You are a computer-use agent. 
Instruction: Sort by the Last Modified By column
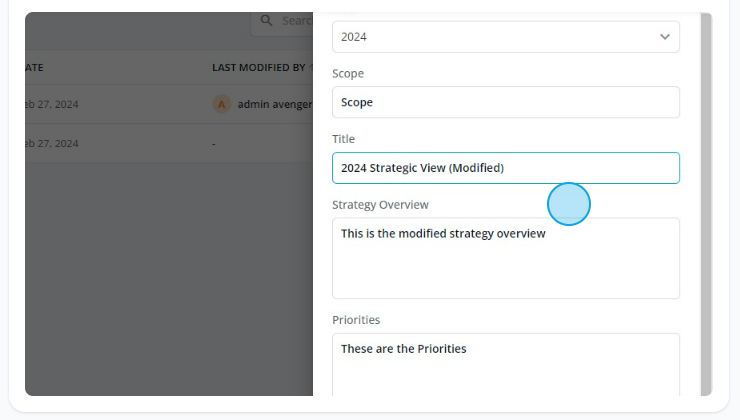click(x=259, y=67)
